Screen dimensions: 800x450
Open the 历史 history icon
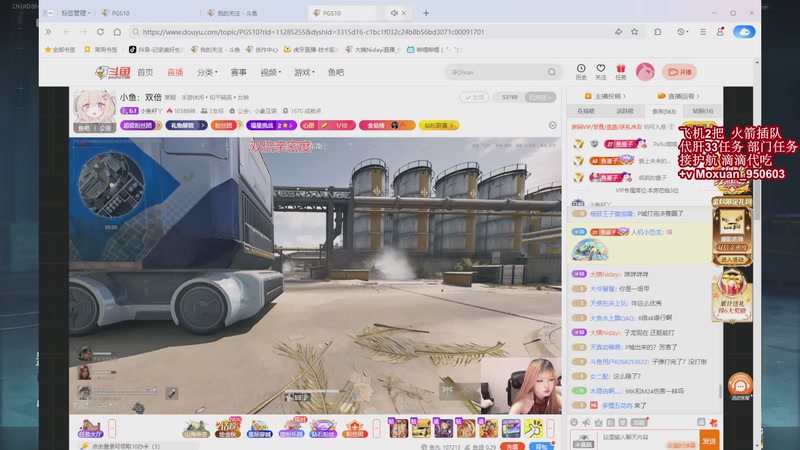(581, 71)
